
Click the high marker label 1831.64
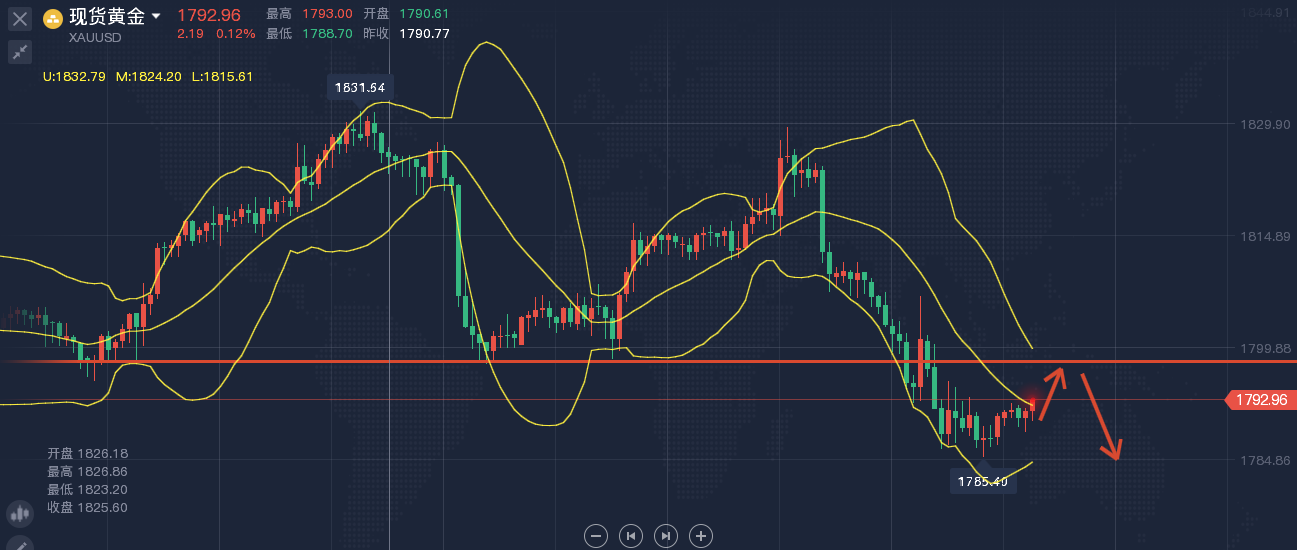point(360,87)
